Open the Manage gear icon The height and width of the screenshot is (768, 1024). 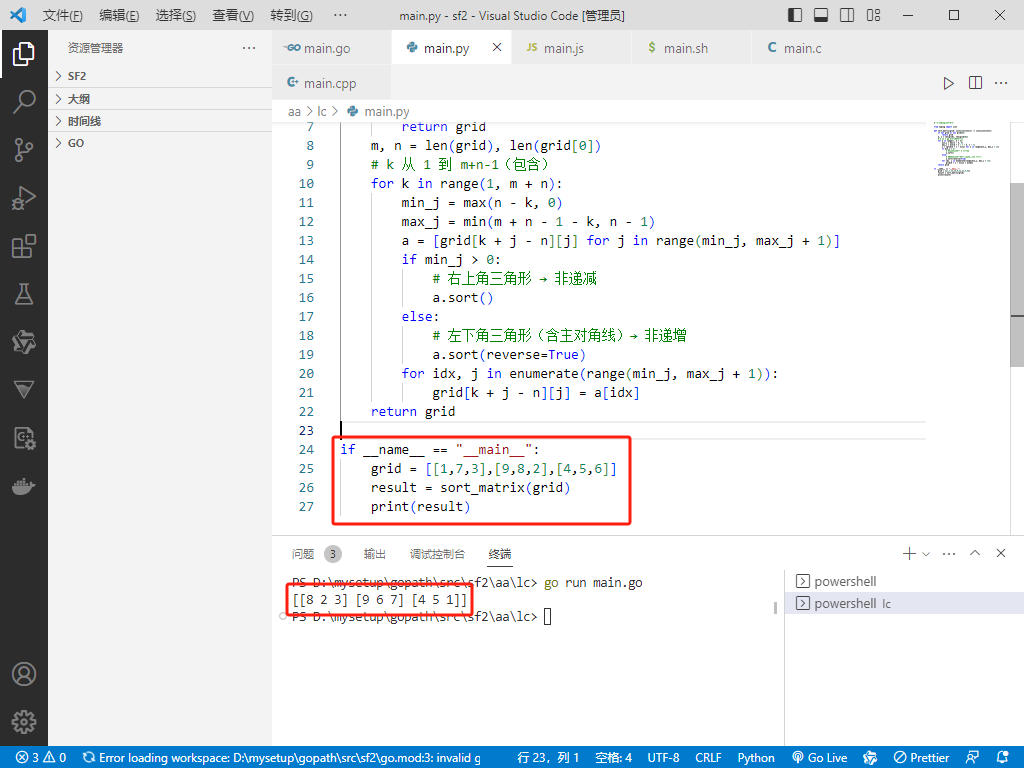click(x=24, y=722)
